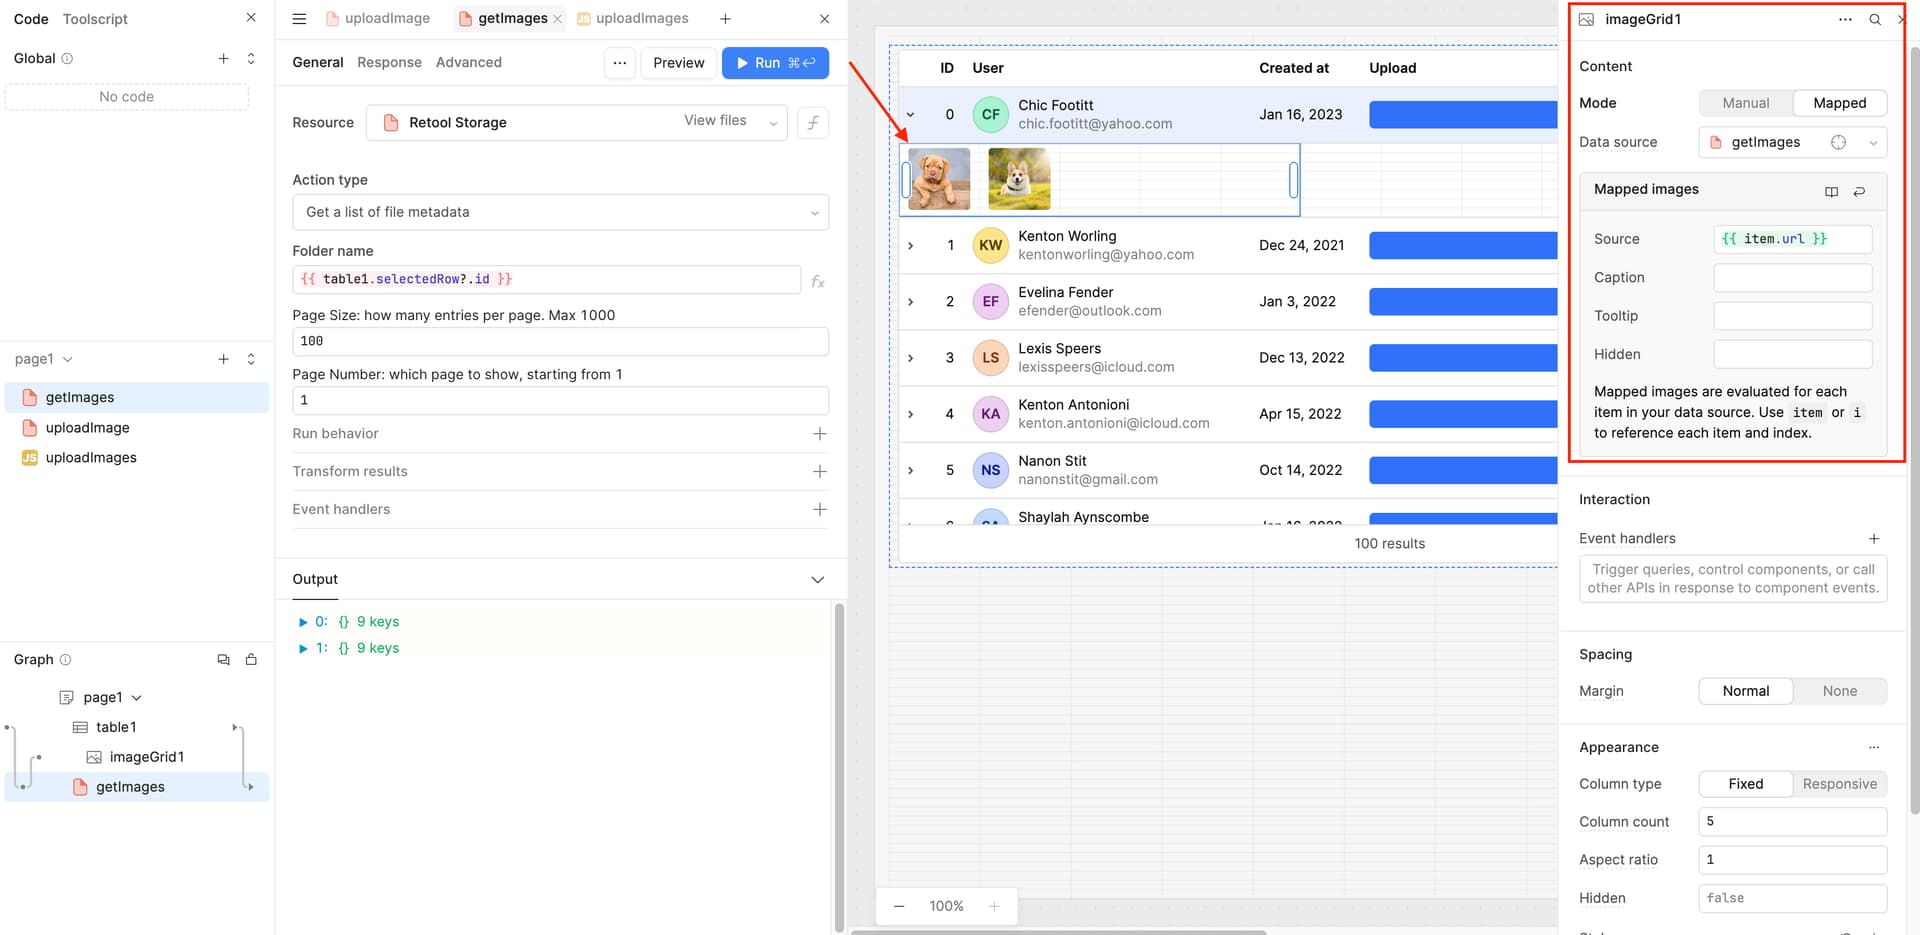Click the fx icon next to Folder name
The height and width of the screenshot is (935, 1920).
click(817, 281)
